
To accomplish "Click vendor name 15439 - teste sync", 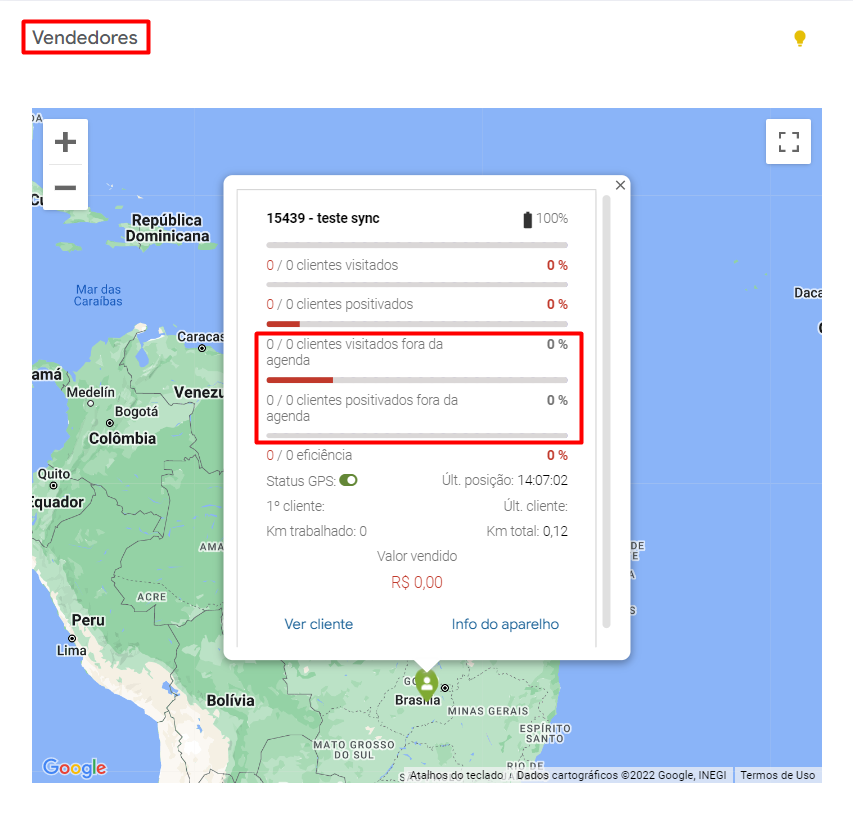I will coord(323,218).
